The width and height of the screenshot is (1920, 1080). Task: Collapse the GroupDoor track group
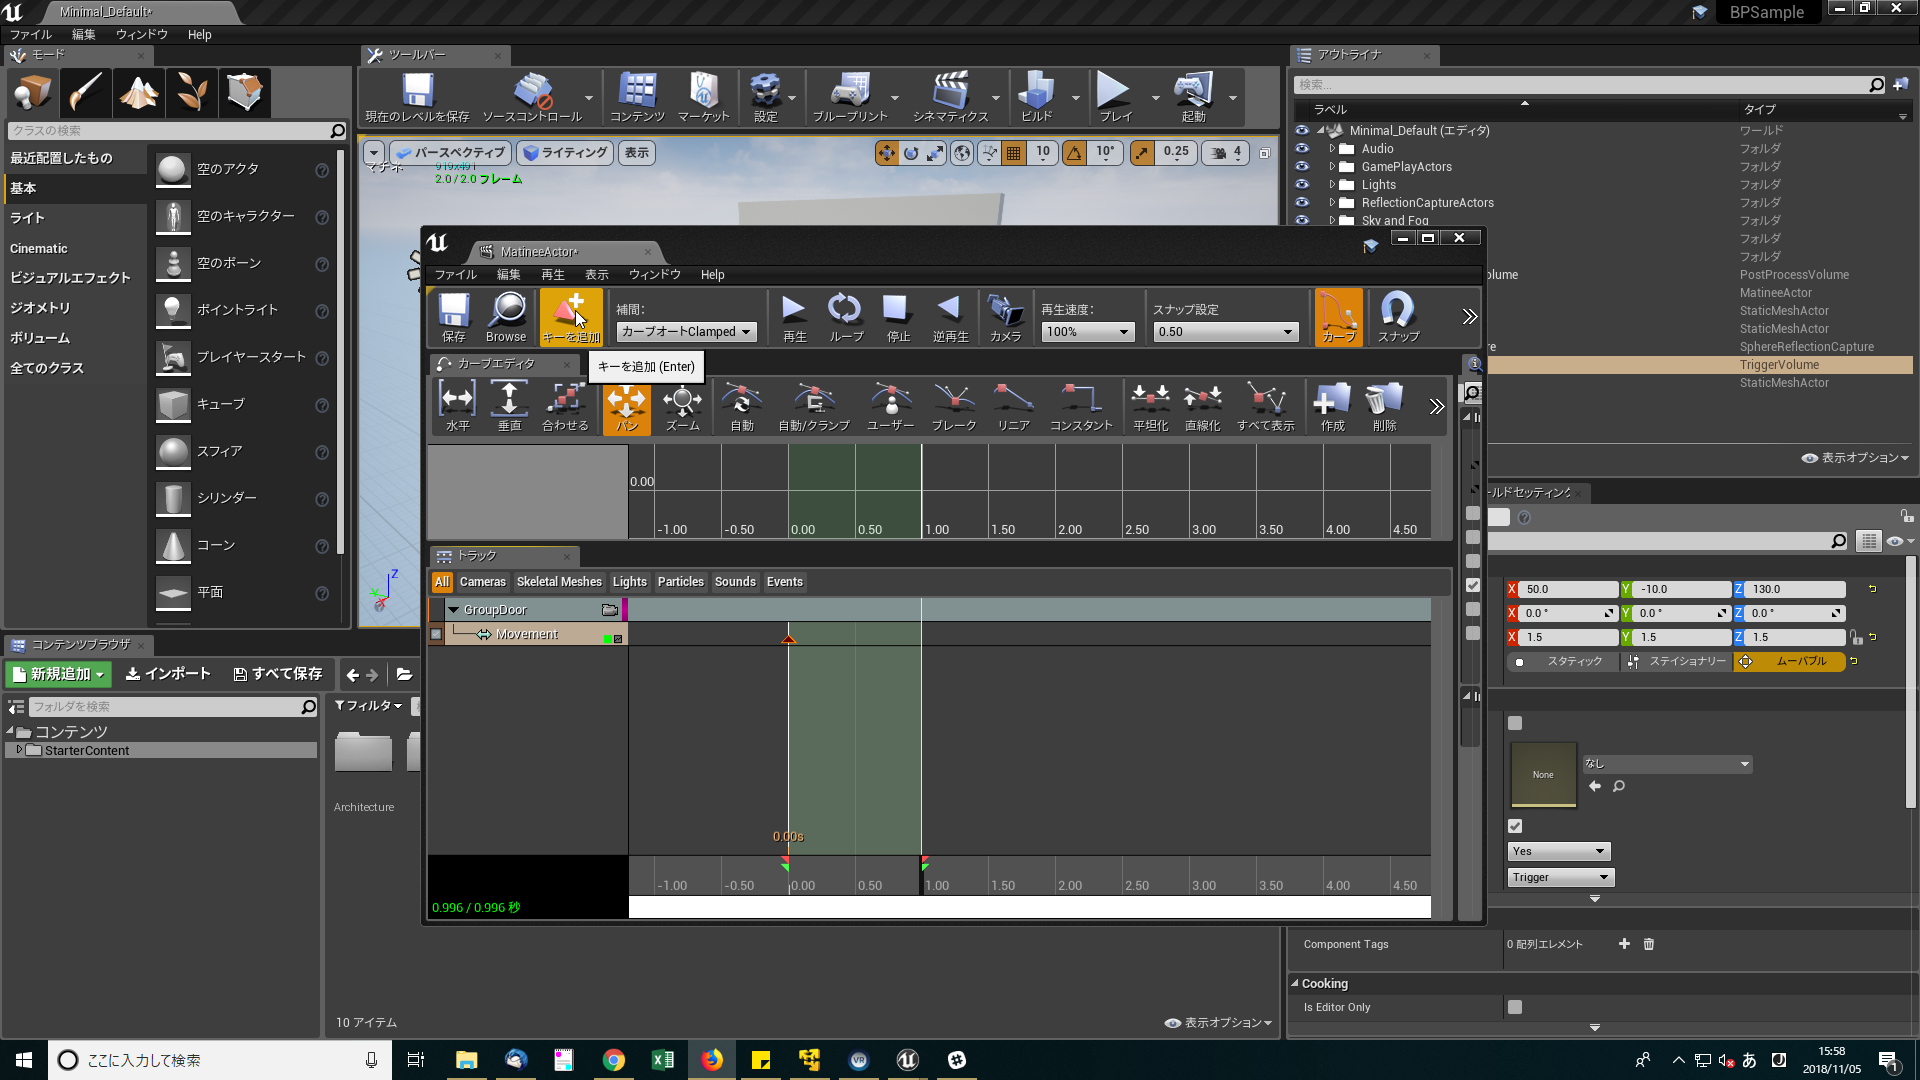pyautogui.click(x=453, y=610)
